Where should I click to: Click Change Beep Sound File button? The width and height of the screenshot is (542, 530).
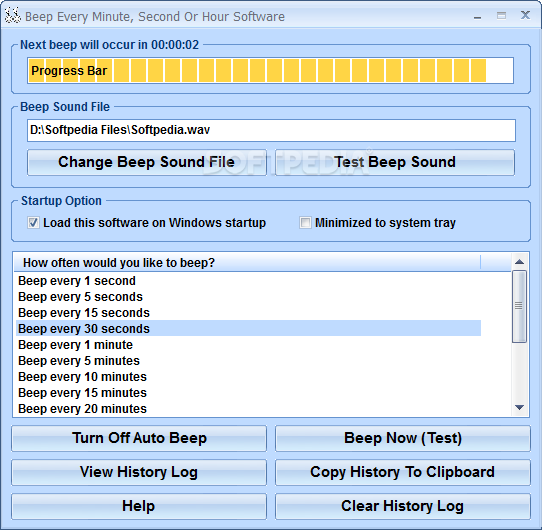pos(147,162)
